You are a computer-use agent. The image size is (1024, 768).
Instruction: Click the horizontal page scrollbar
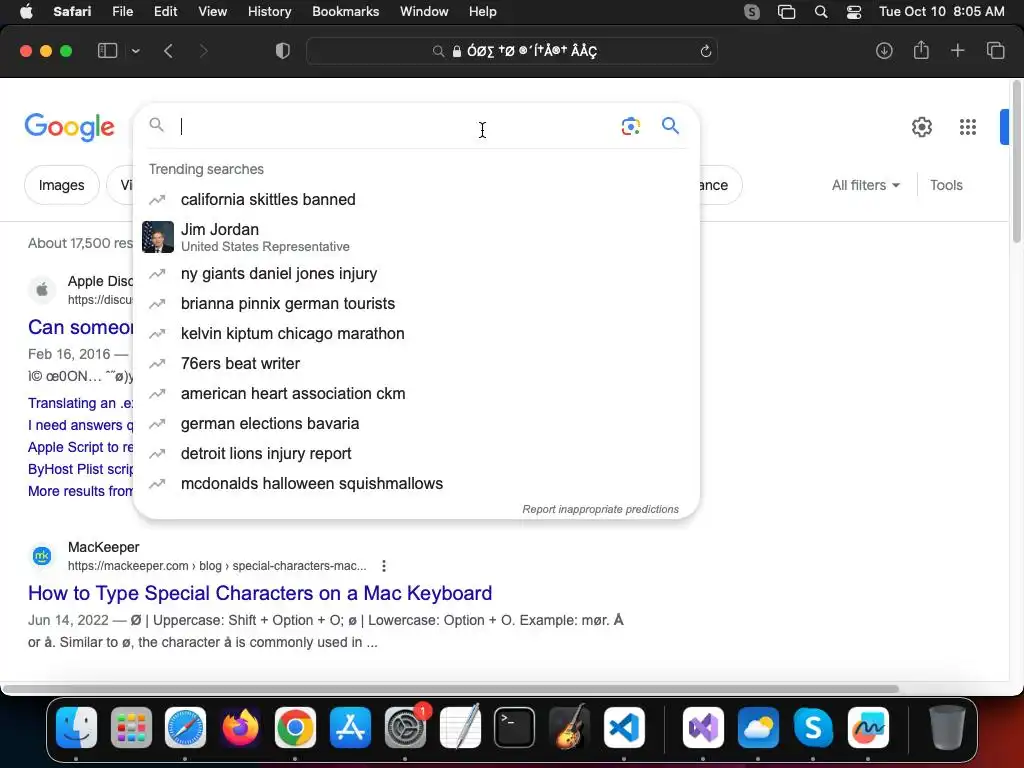451,689
